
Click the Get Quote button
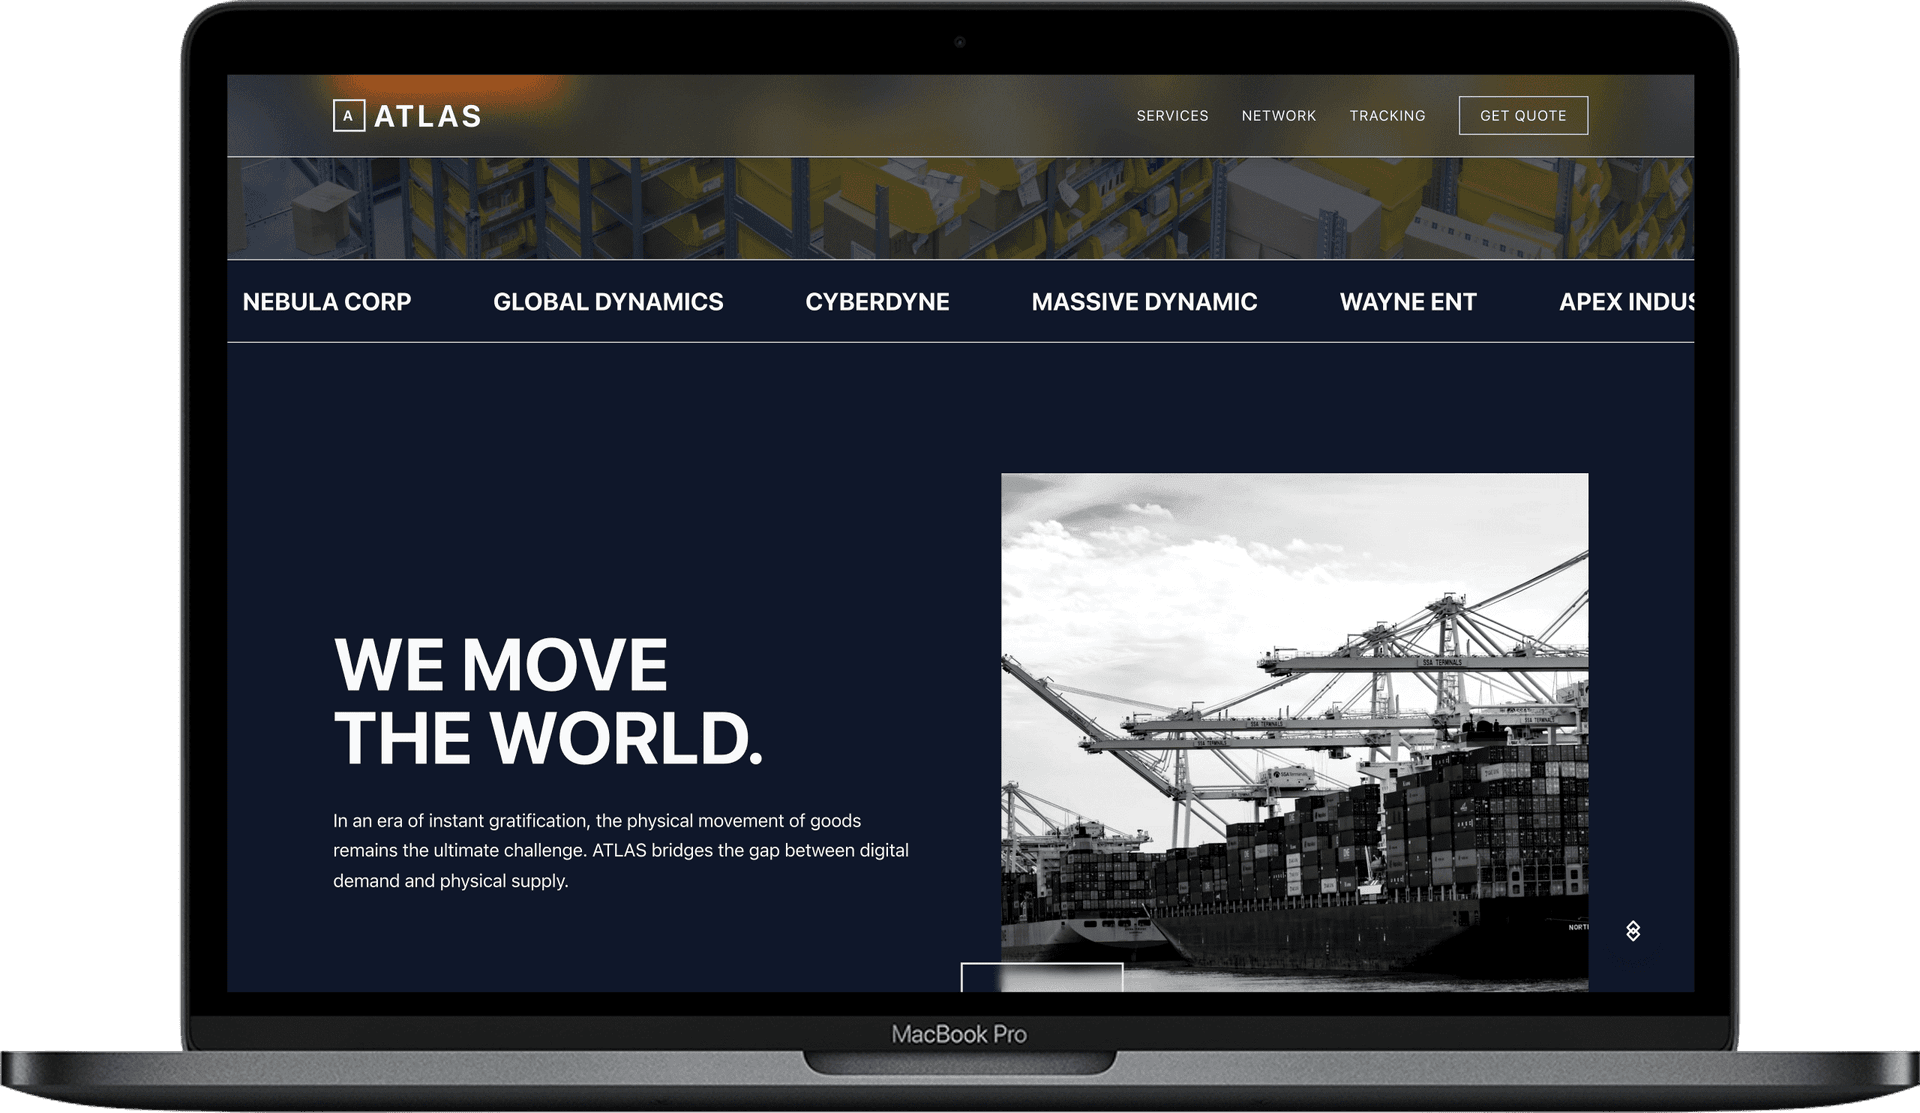tap(1523, 116)
